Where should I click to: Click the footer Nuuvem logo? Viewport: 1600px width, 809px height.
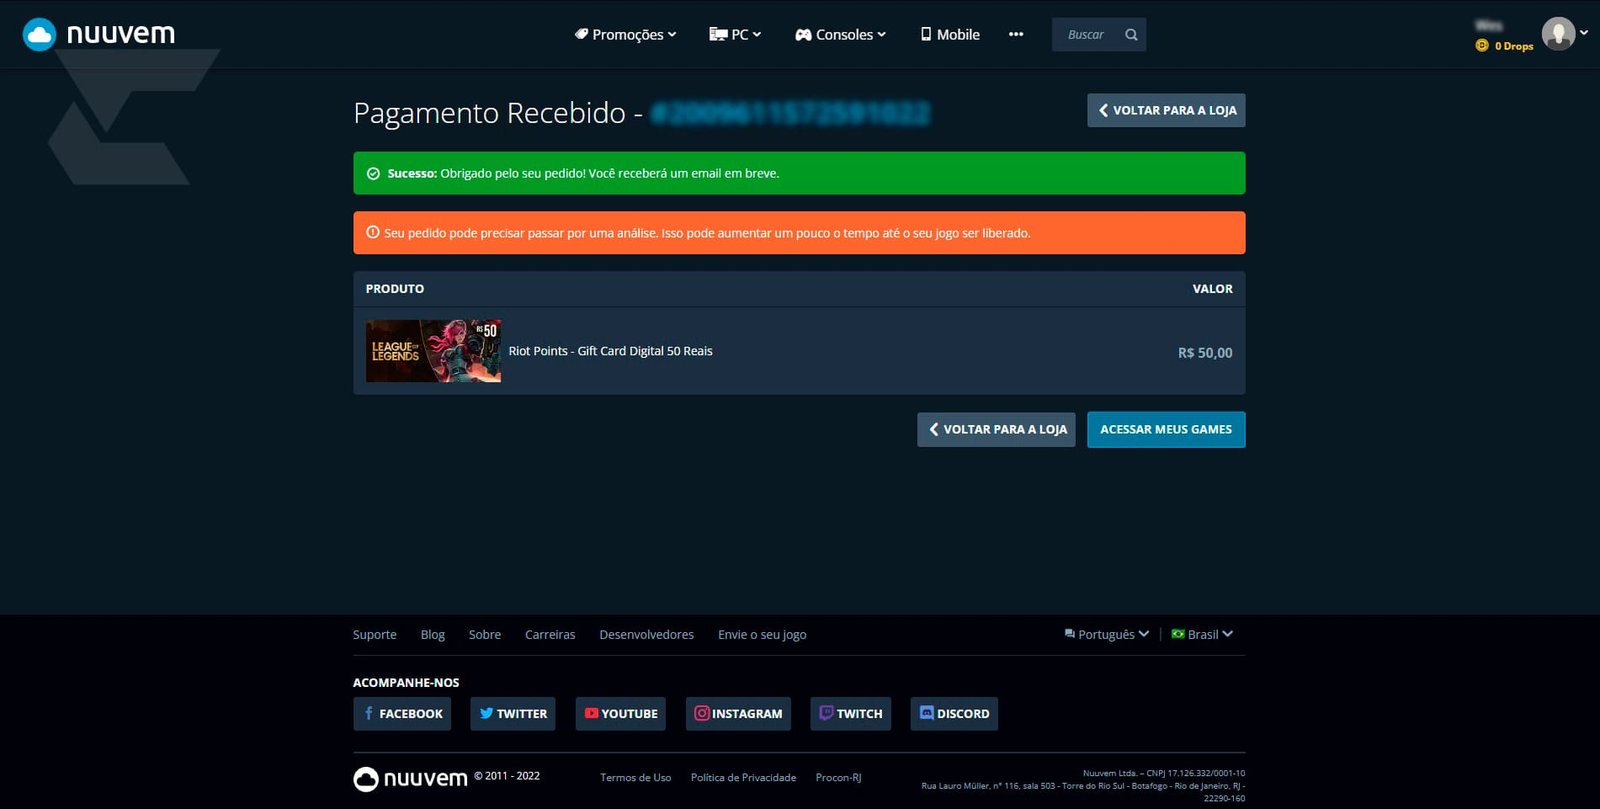[410, 779]
